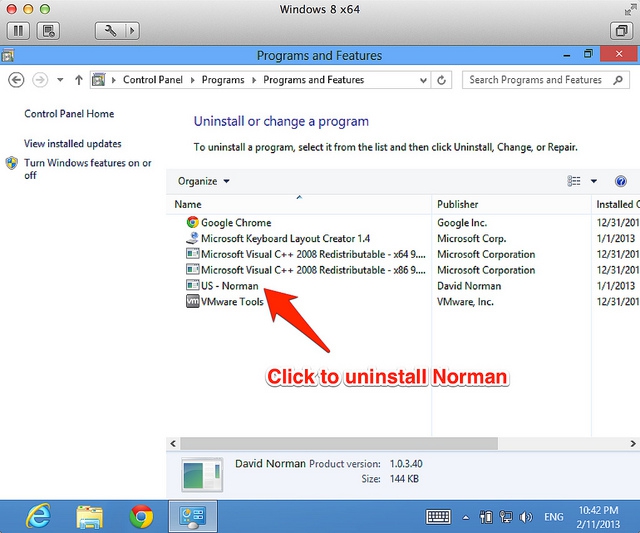Select Programs in the address breadcrumb
The height and width of the screenshot is (533, 640).
(x=223, y=80)
